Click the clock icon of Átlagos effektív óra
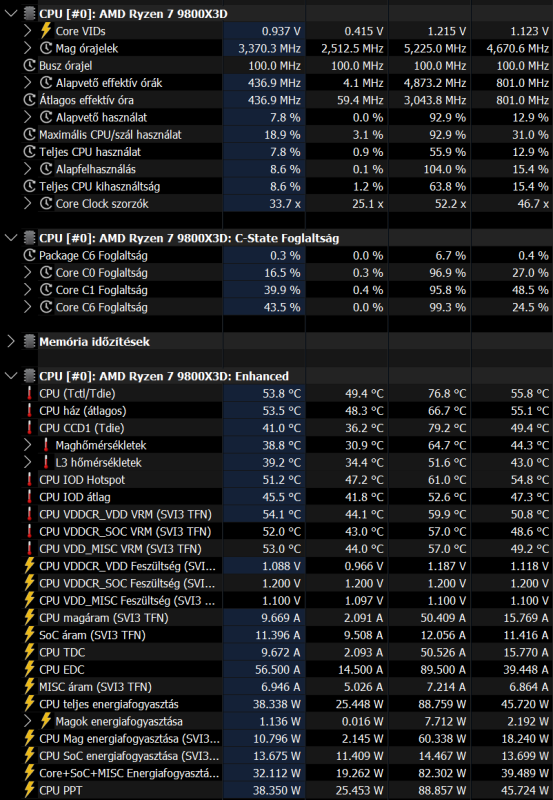Image resolution: width=553 pixels, height=800 pixels. [x=30, y=100]
